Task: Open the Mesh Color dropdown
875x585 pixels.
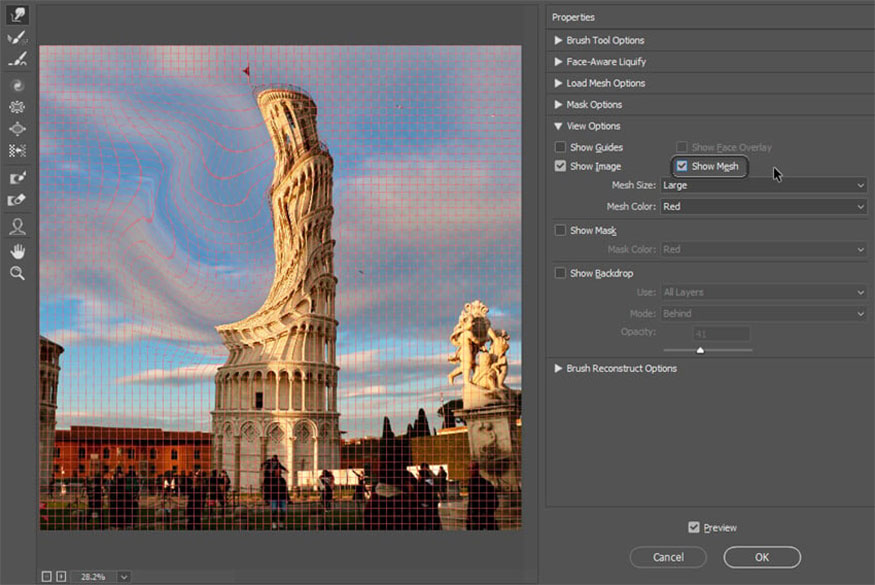Action: pos(763,207)
